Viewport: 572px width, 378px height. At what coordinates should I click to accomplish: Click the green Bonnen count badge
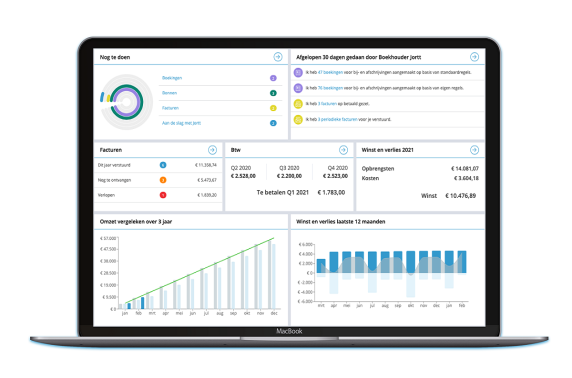coord(273,93)
